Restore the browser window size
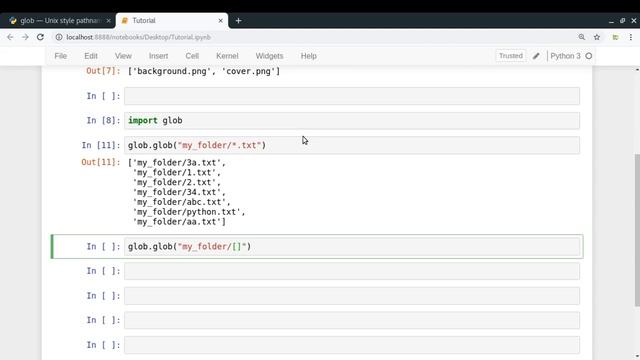 coord(622,20)
